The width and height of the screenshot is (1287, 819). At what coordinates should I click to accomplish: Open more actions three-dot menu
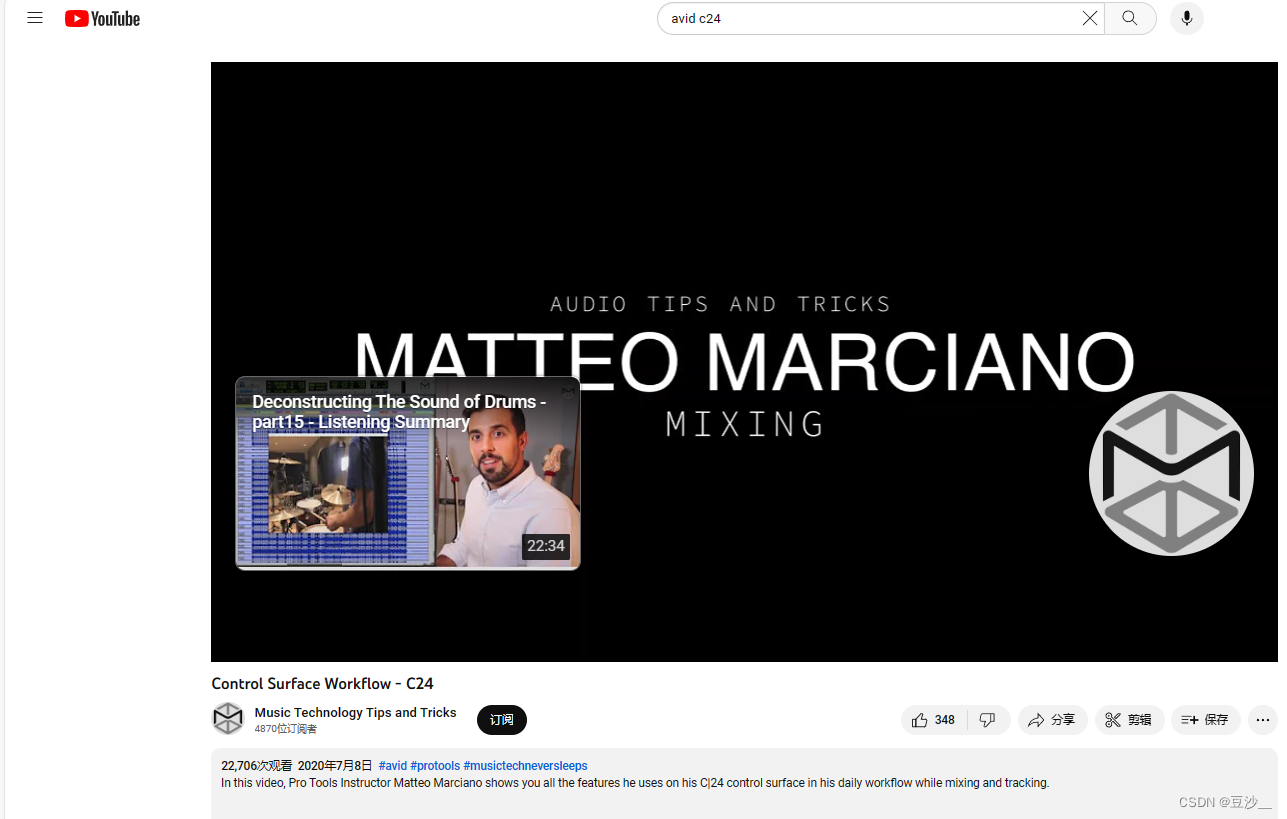tap(1263, 720)
